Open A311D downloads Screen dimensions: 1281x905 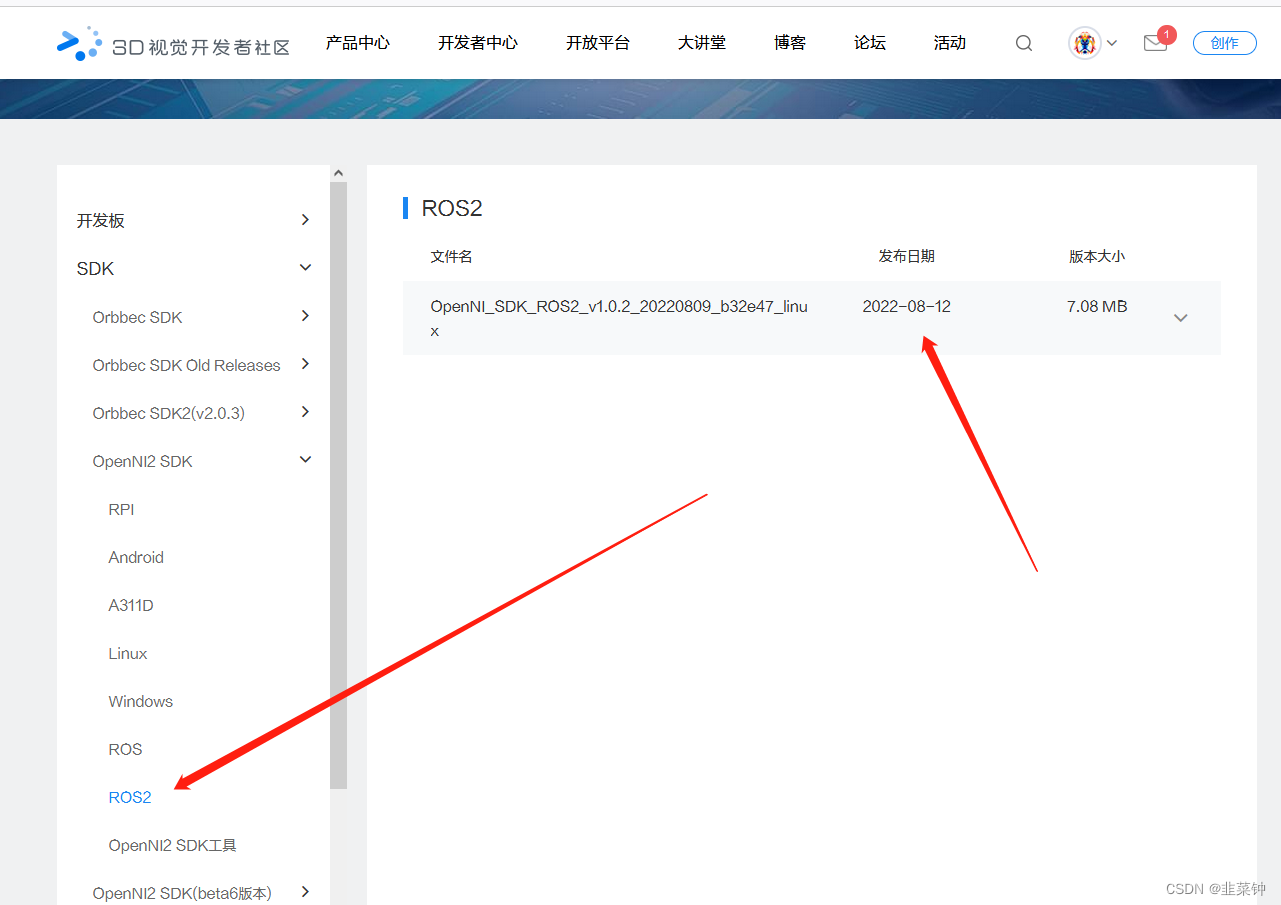[x=131, y=605]
